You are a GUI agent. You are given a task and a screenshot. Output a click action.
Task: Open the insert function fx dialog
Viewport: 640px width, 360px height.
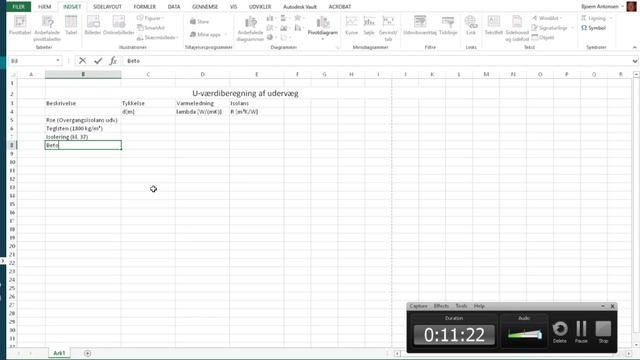coord(113,61)
